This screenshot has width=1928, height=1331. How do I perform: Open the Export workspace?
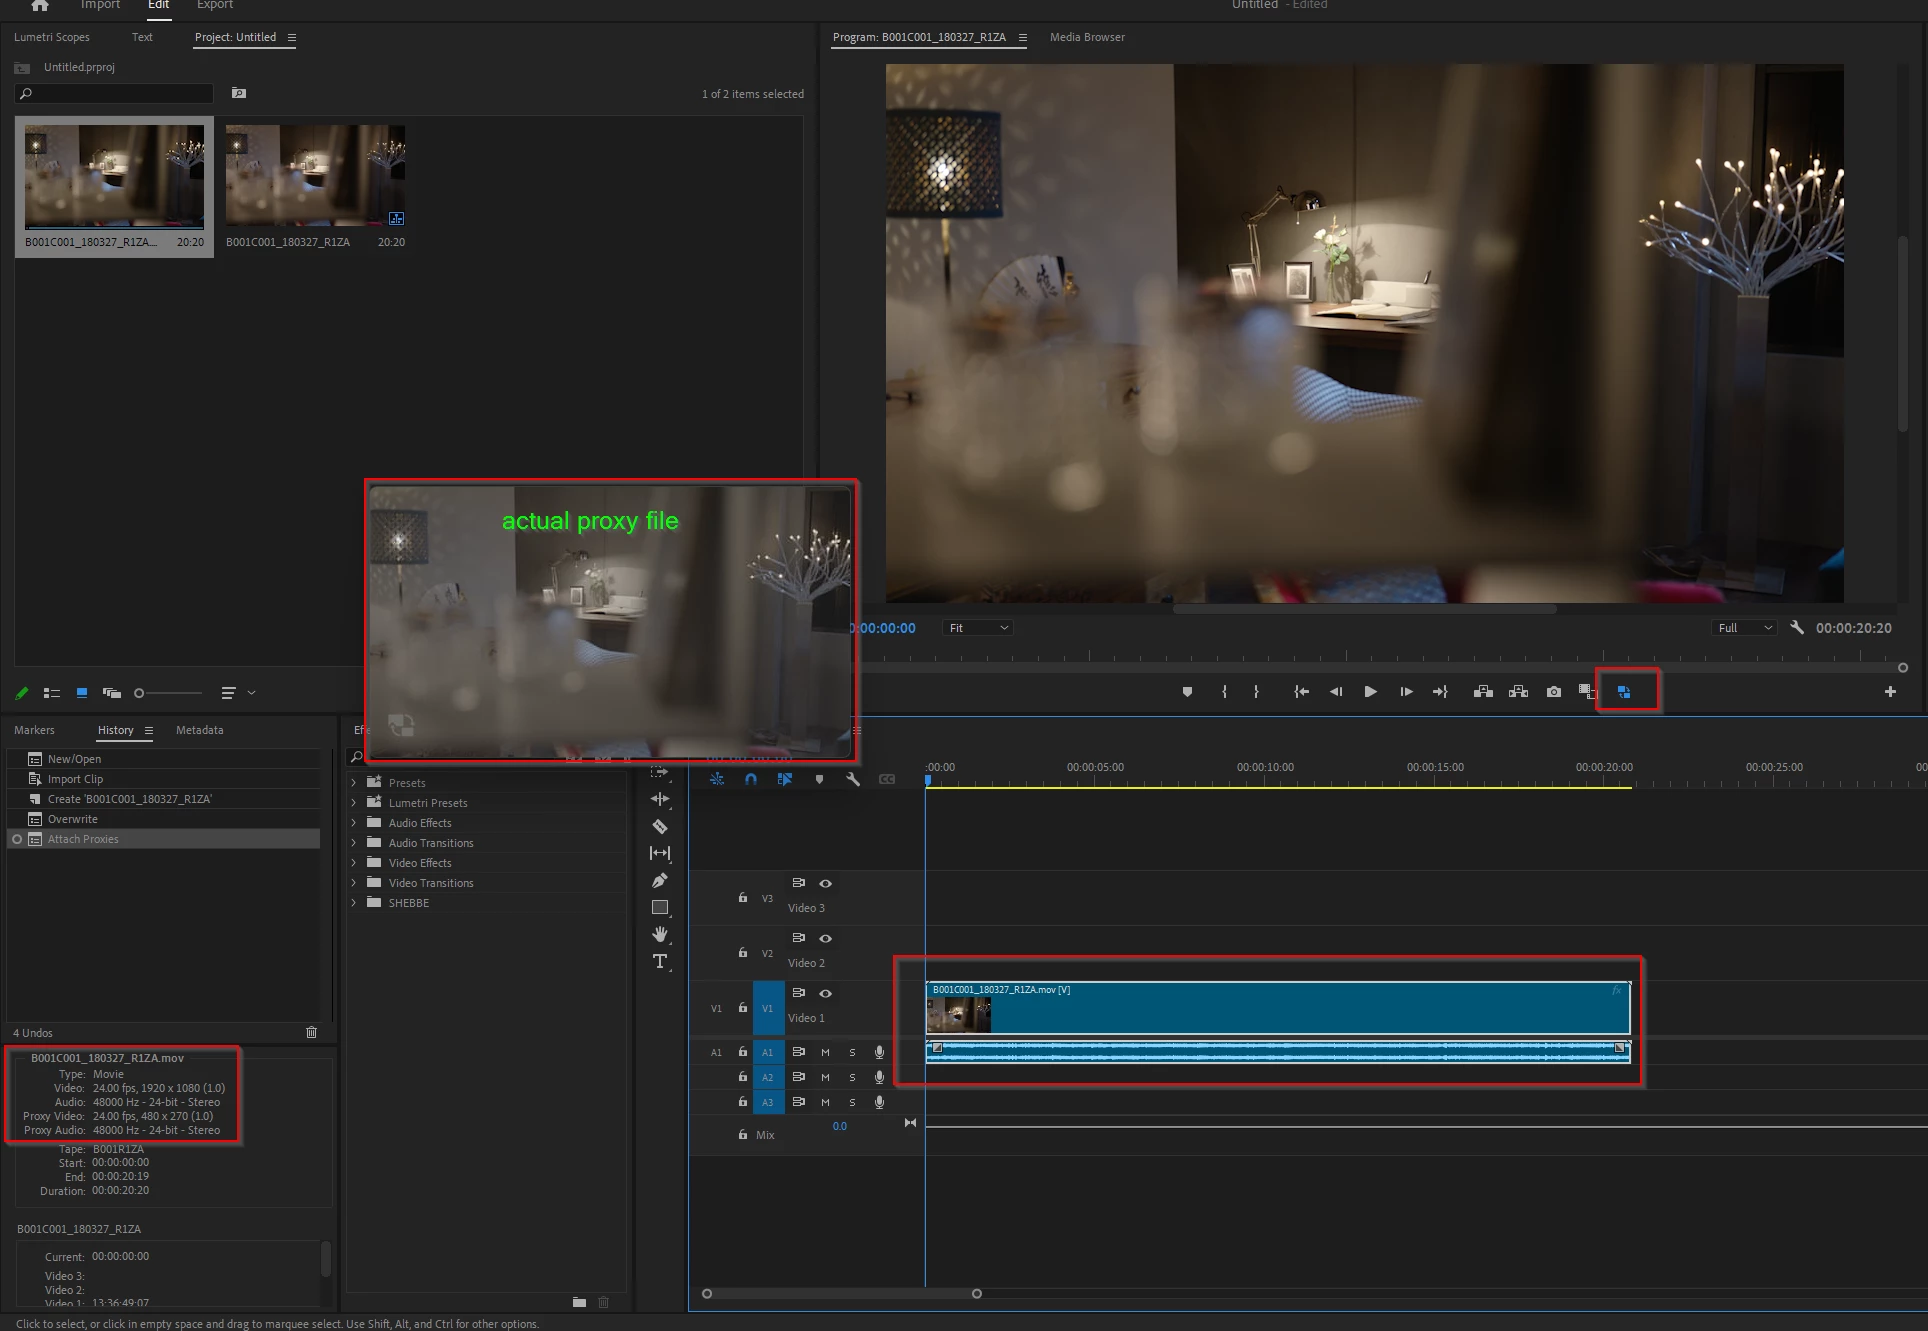click(x=214, y=5)
